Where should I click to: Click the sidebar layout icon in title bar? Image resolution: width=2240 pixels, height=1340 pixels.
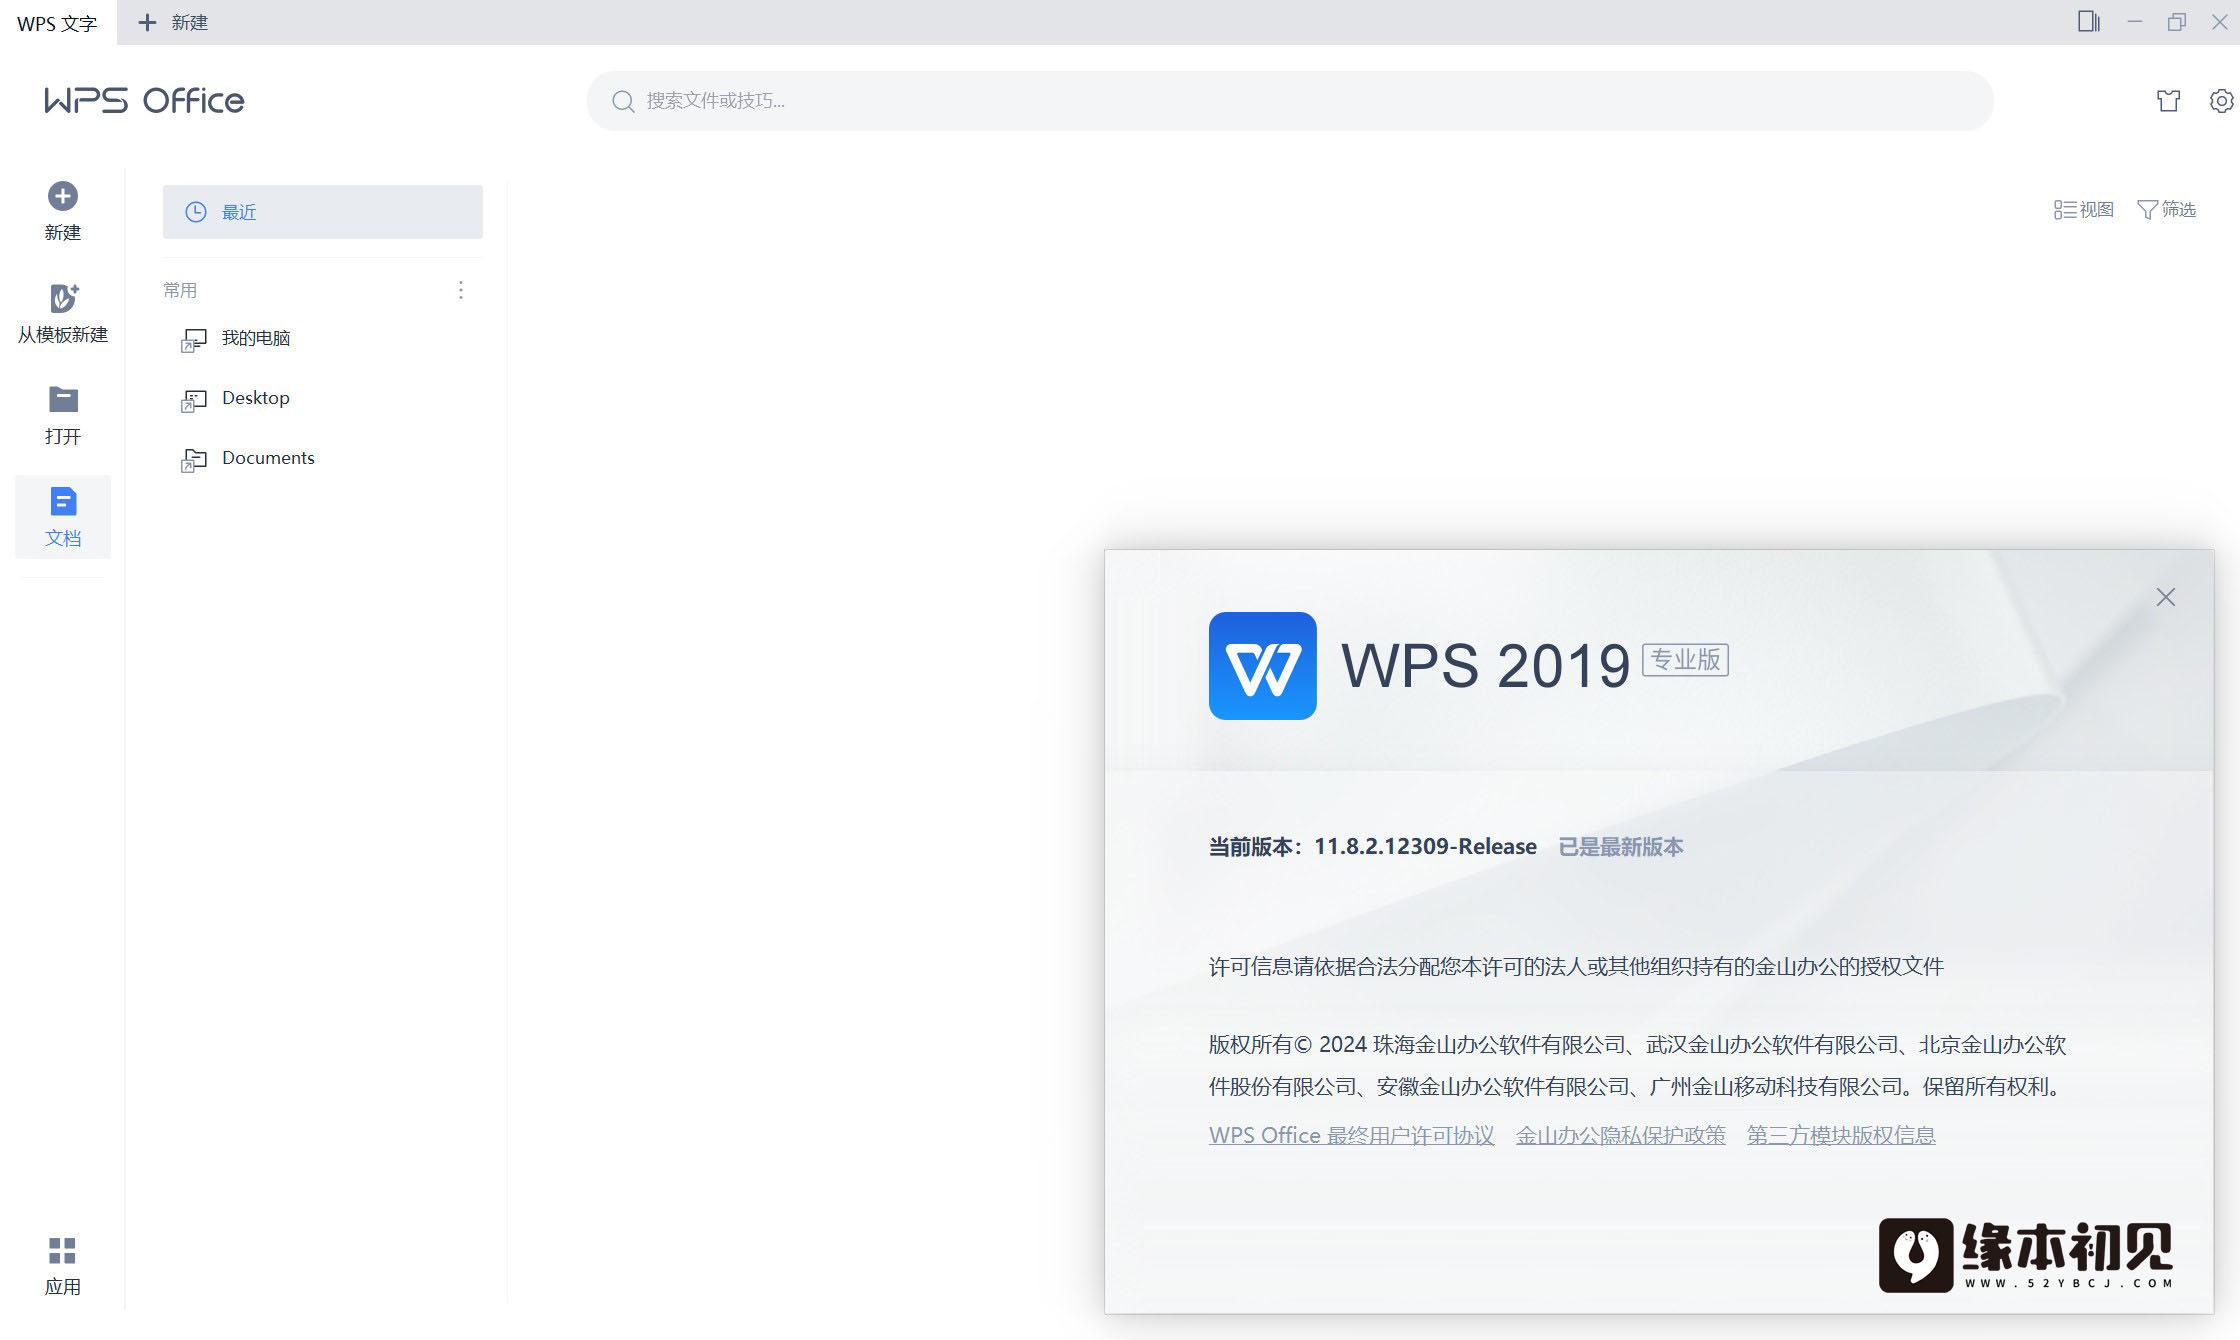[2088, 21]
